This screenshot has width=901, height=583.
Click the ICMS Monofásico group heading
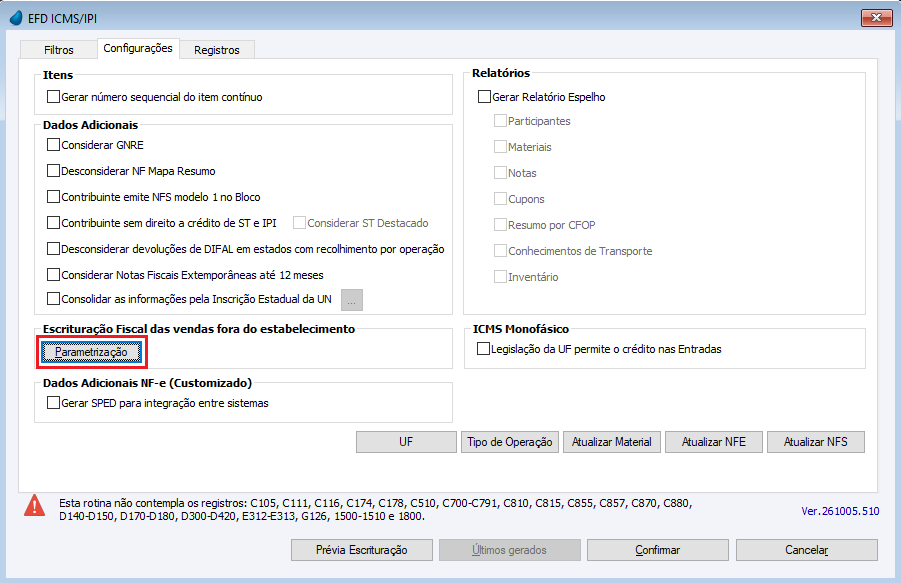click(521, 329)
